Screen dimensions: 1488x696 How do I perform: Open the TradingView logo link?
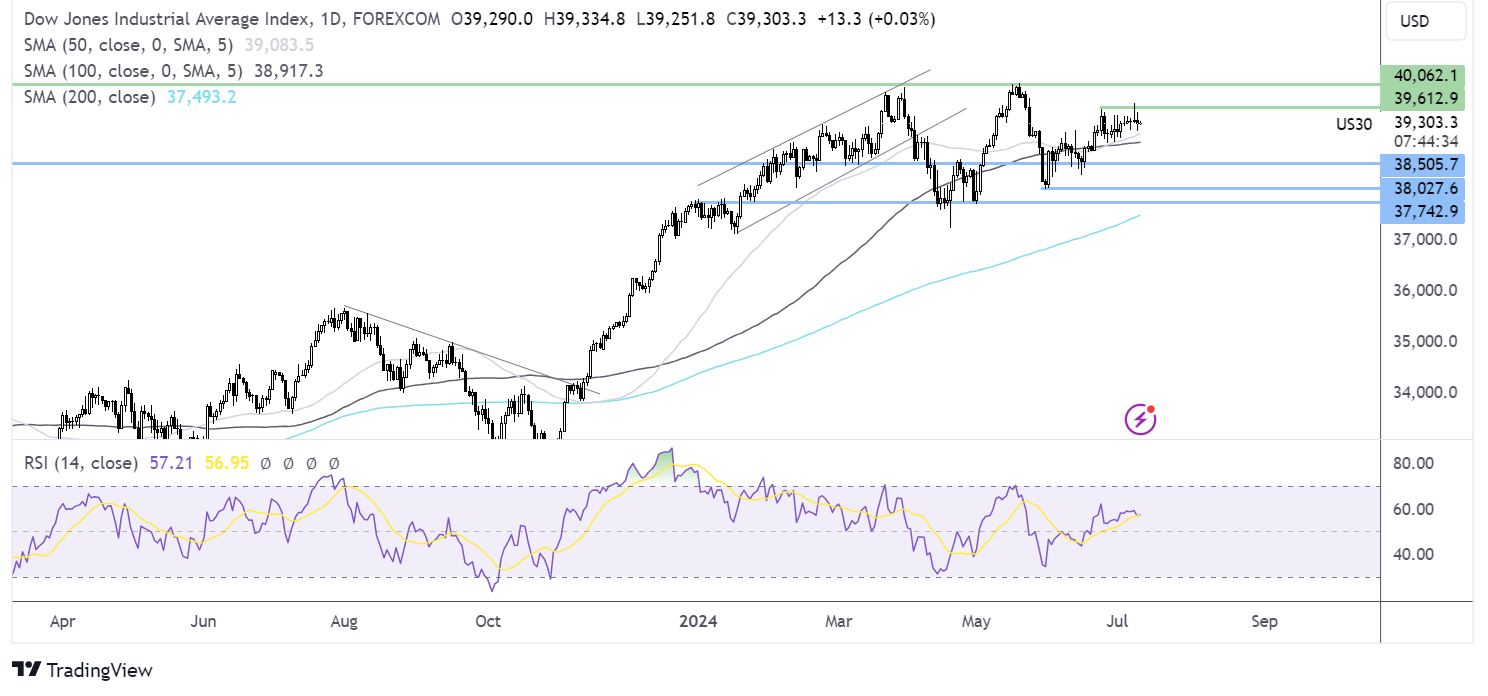coord(82,670)
